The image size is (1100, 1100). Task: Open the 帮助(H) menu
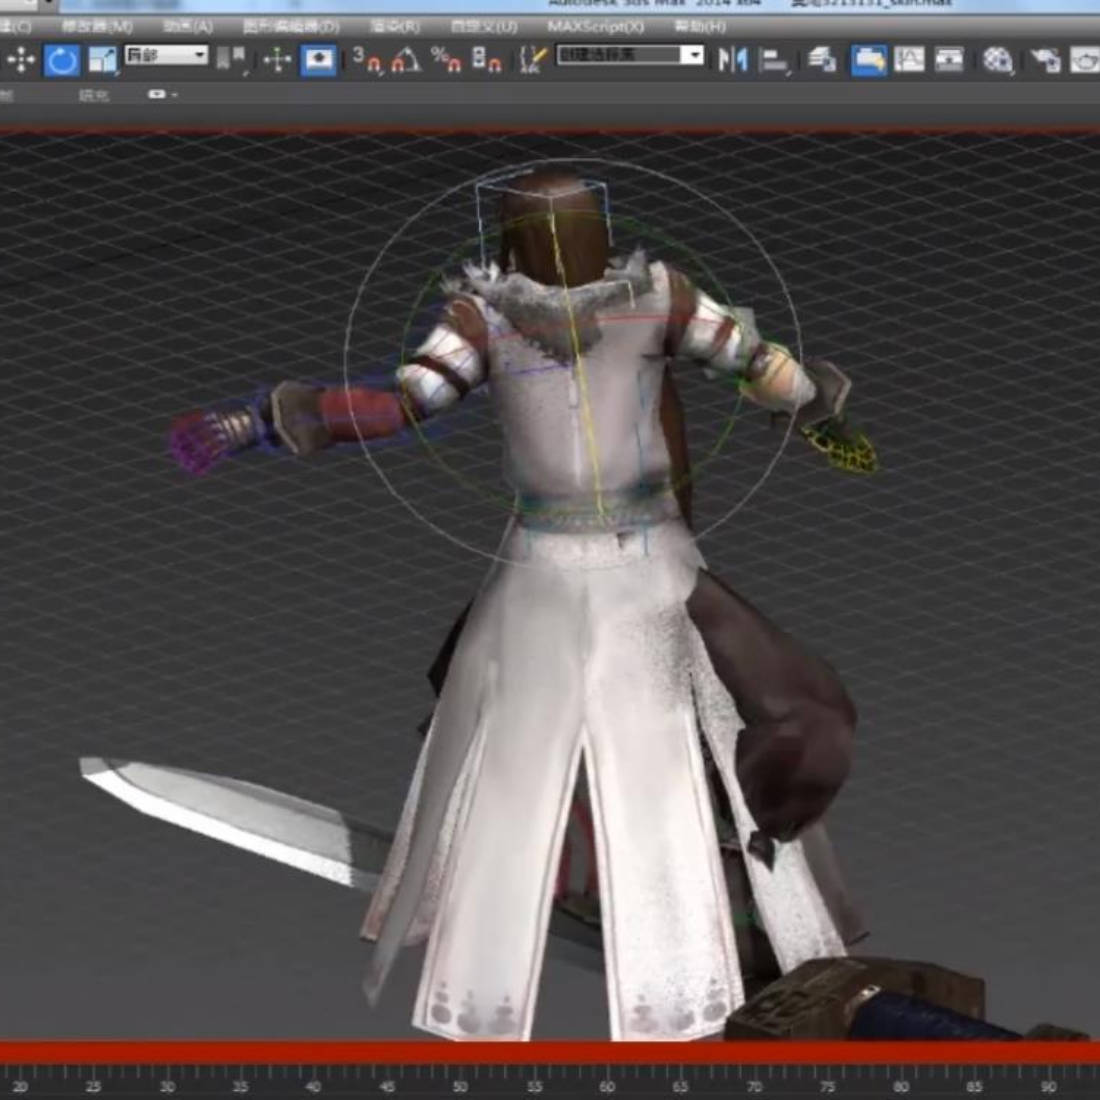(699, 27)
